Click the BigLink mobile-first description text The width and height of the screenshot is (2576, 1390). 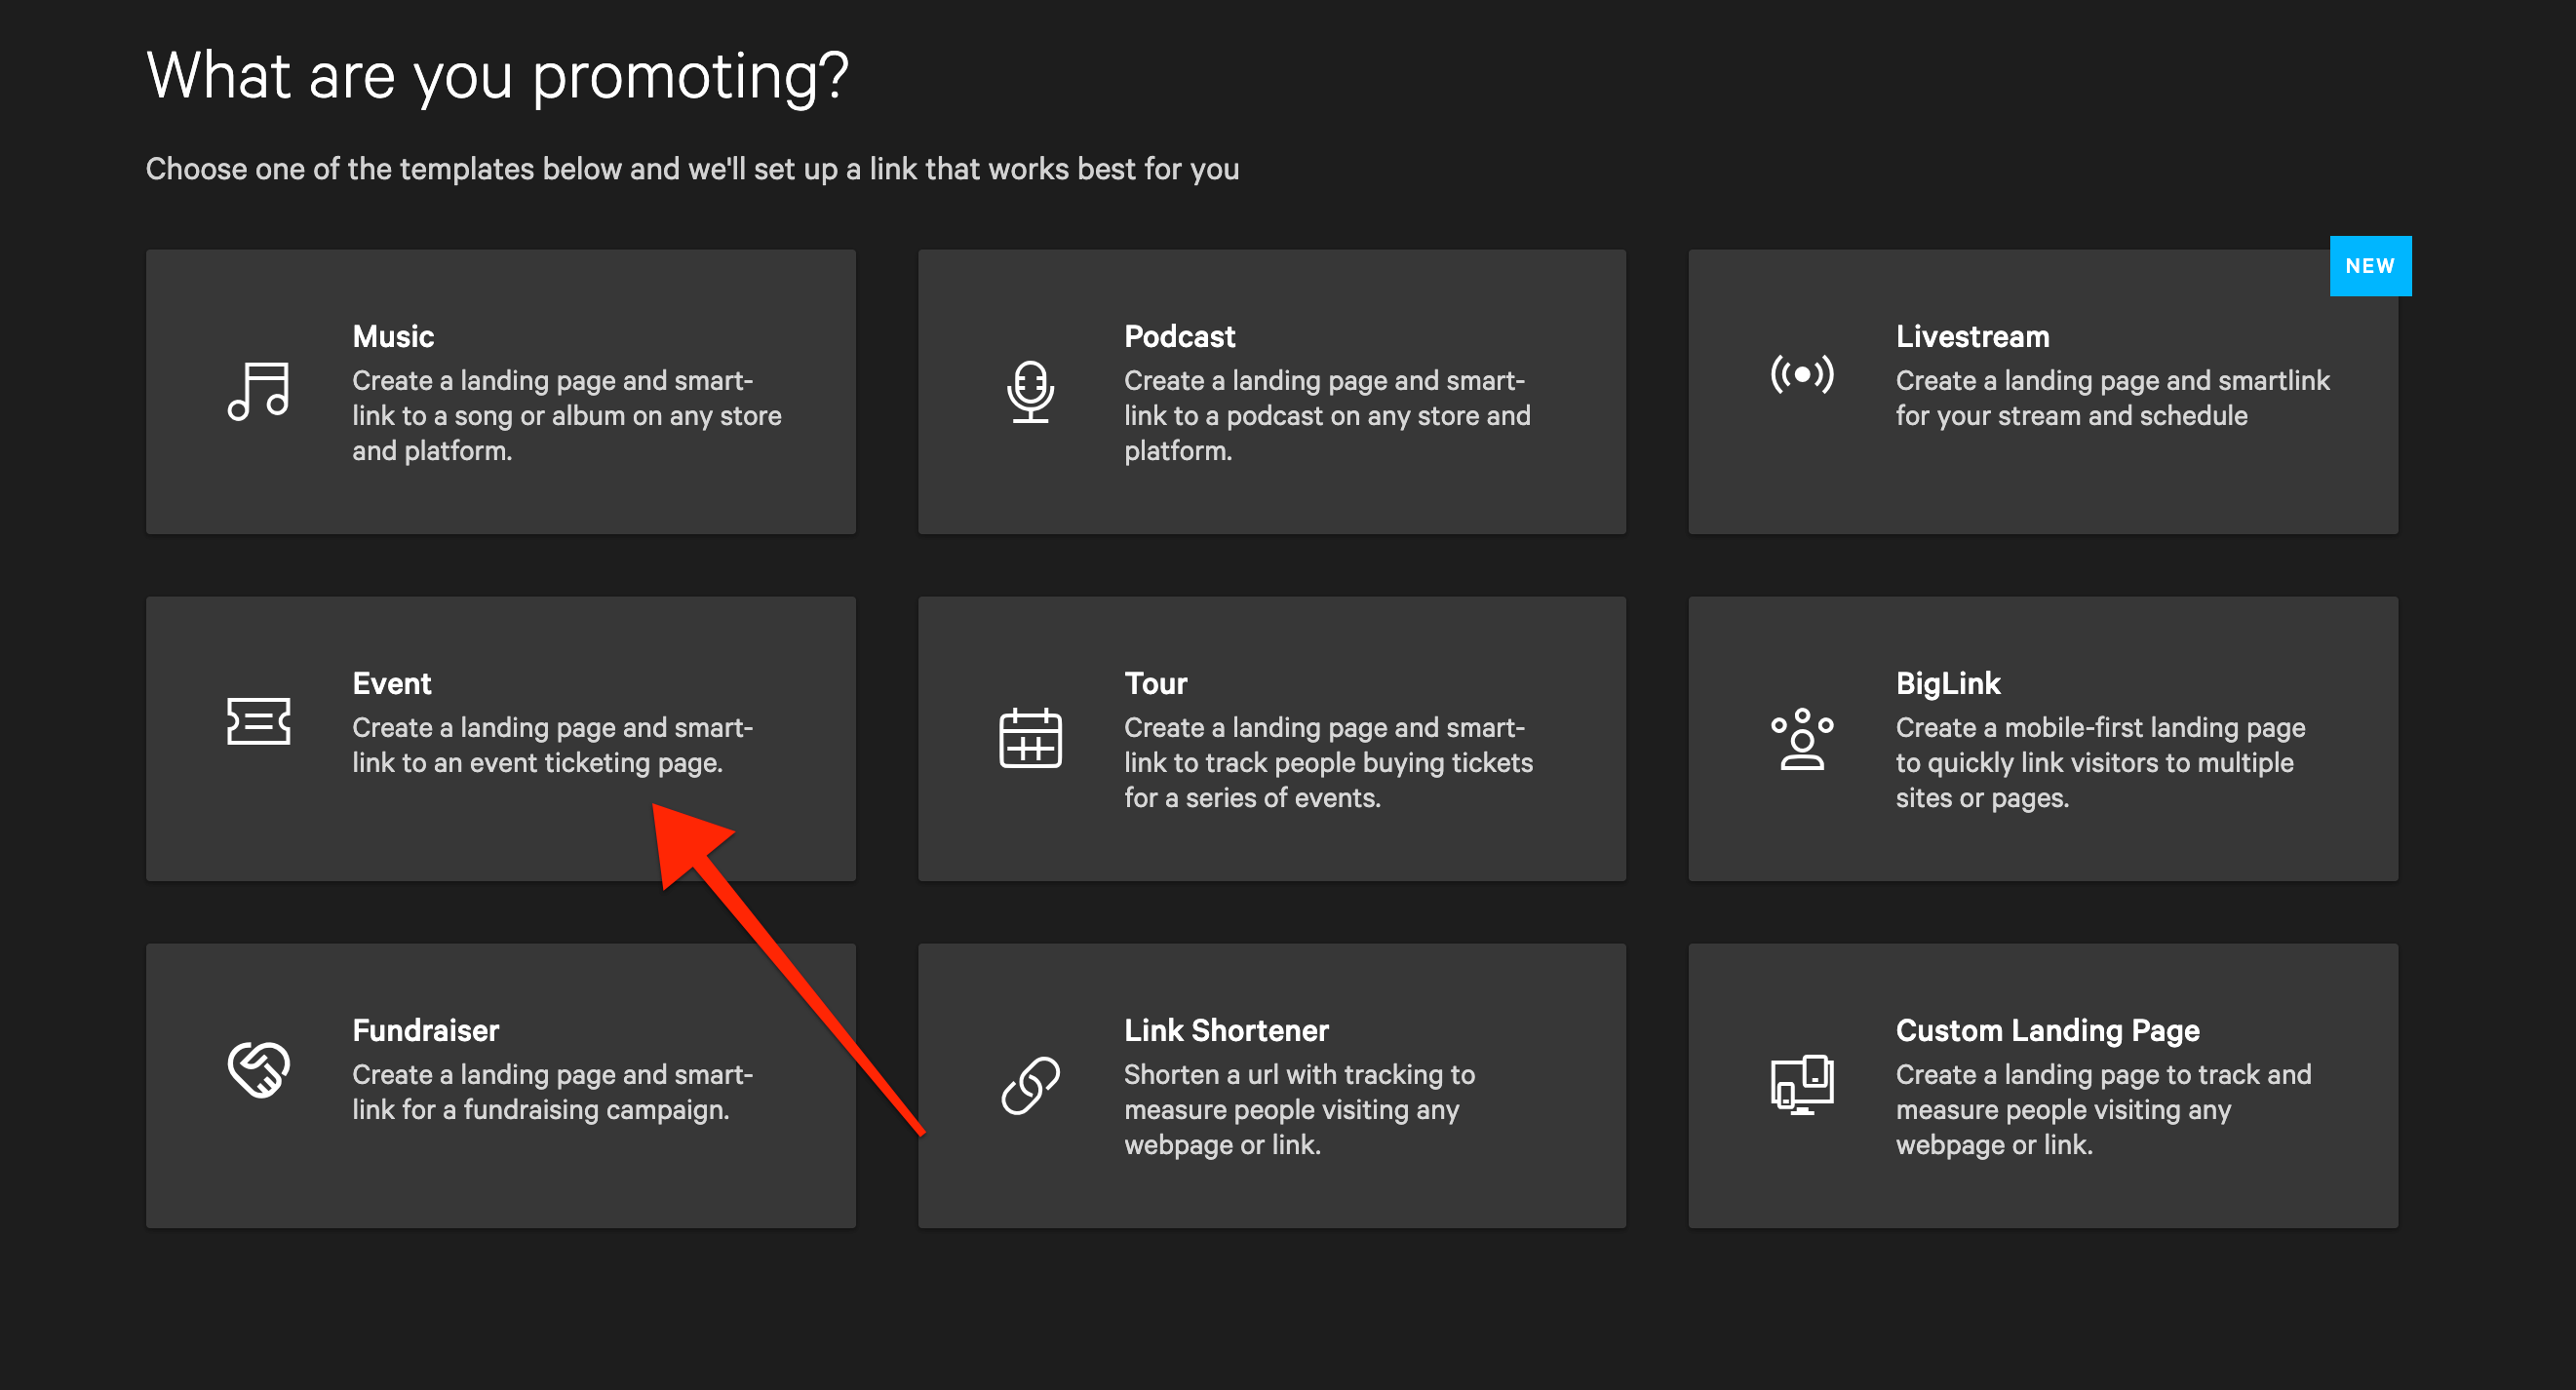2100,762
